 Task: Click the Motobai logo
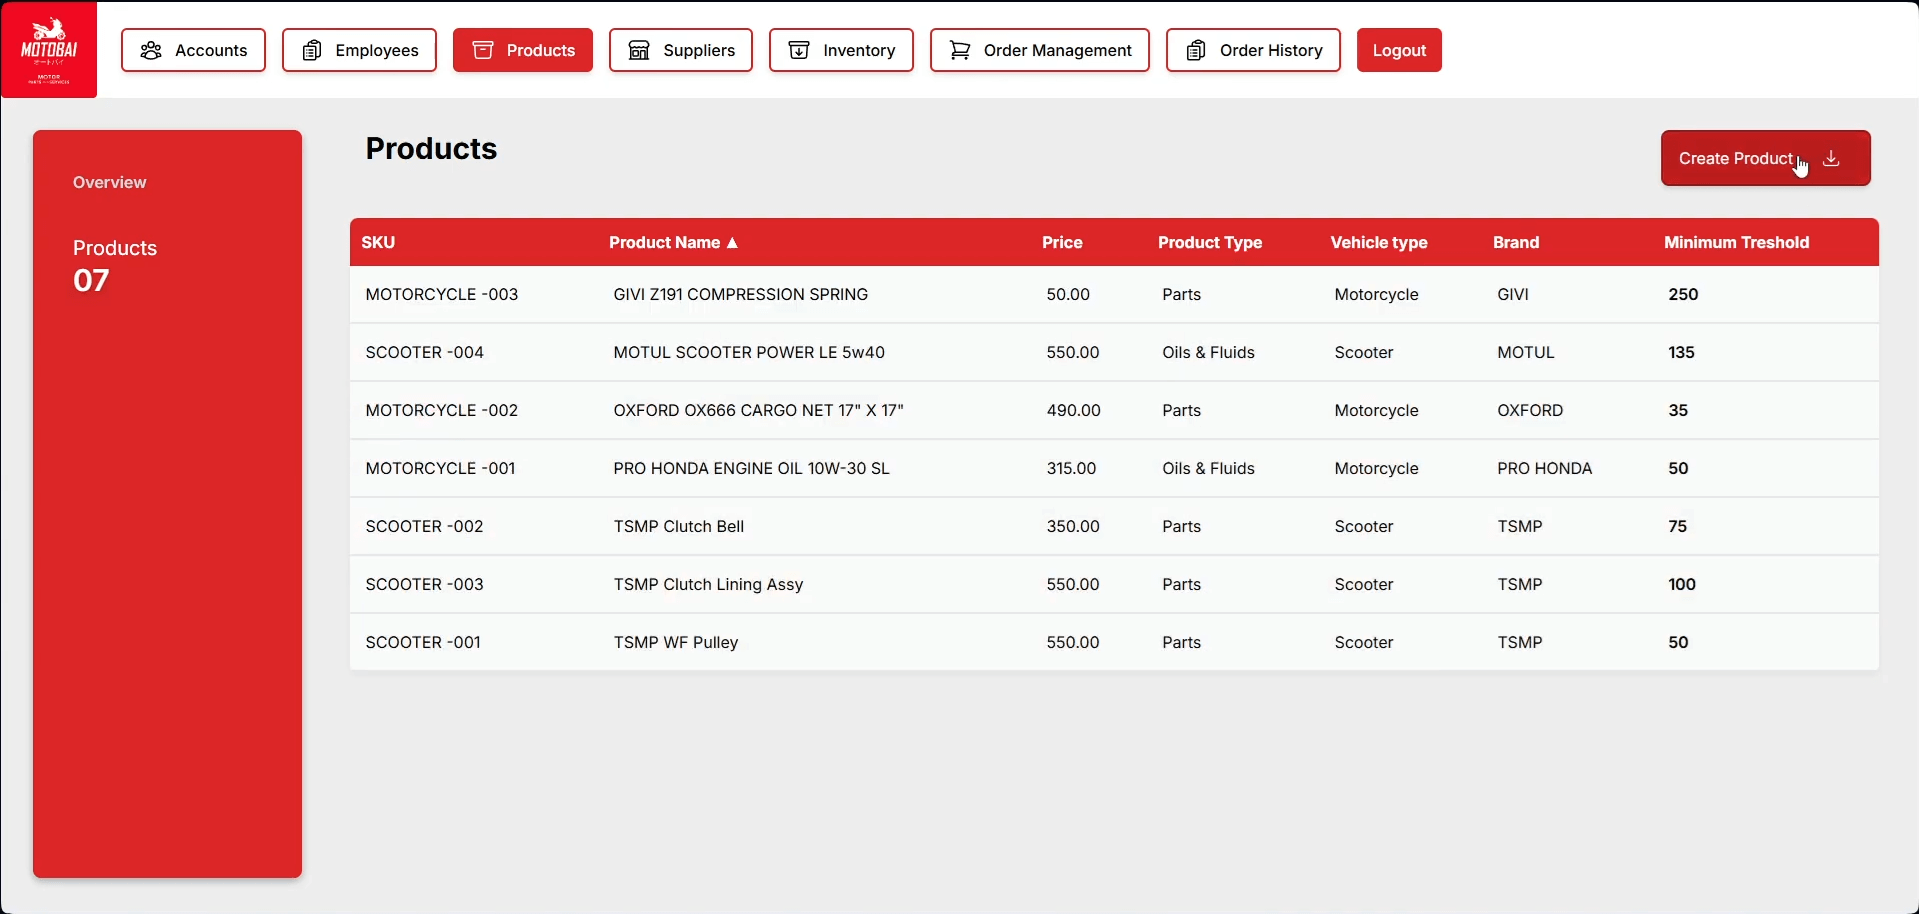[49, 49]
